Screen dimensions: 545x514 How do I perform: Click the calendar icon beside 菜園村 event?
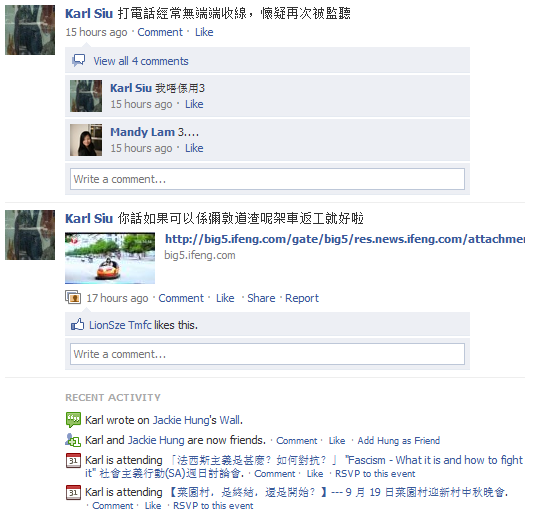point(73,492)
